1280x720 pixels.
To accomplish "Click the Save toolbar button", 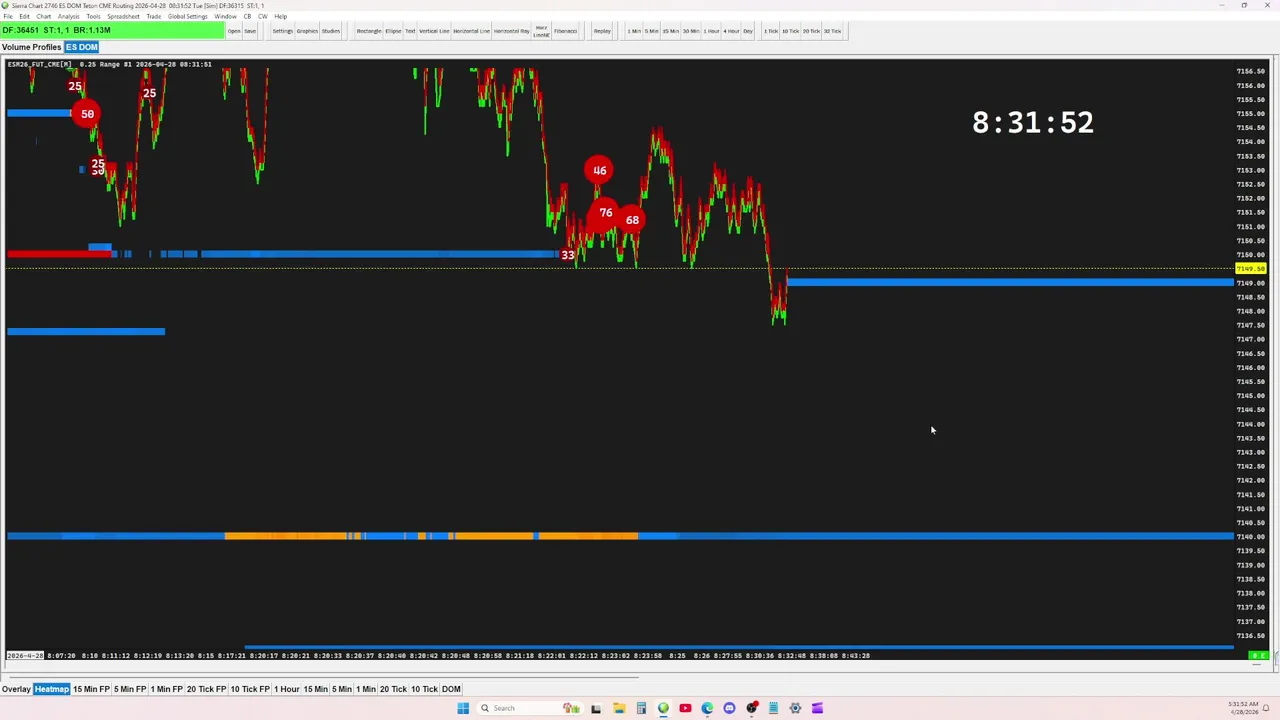I will coord(250,31).
